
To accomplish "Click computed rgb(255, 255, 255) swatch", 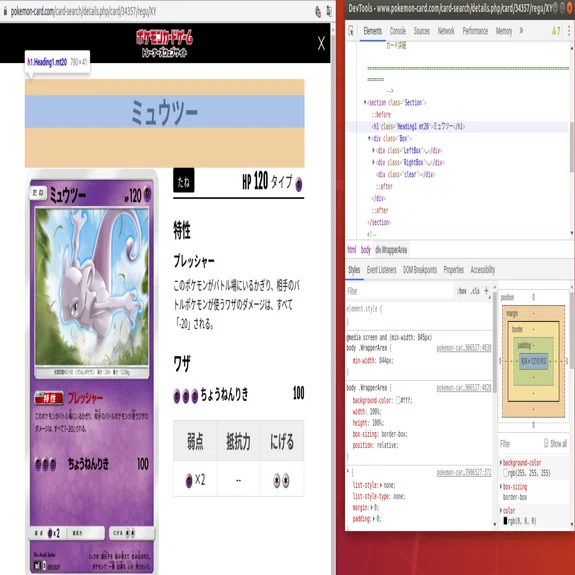I will pos(505,473).
